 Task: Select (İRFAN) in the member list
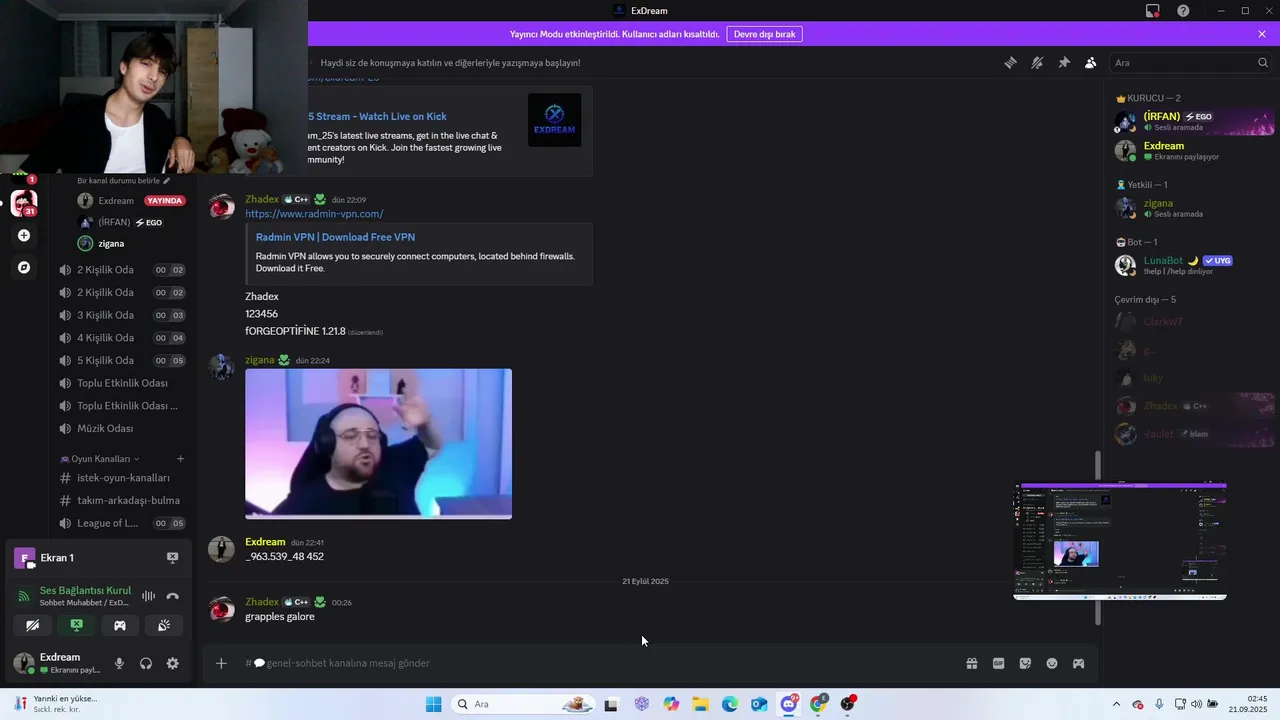(x=1194, y=122)
